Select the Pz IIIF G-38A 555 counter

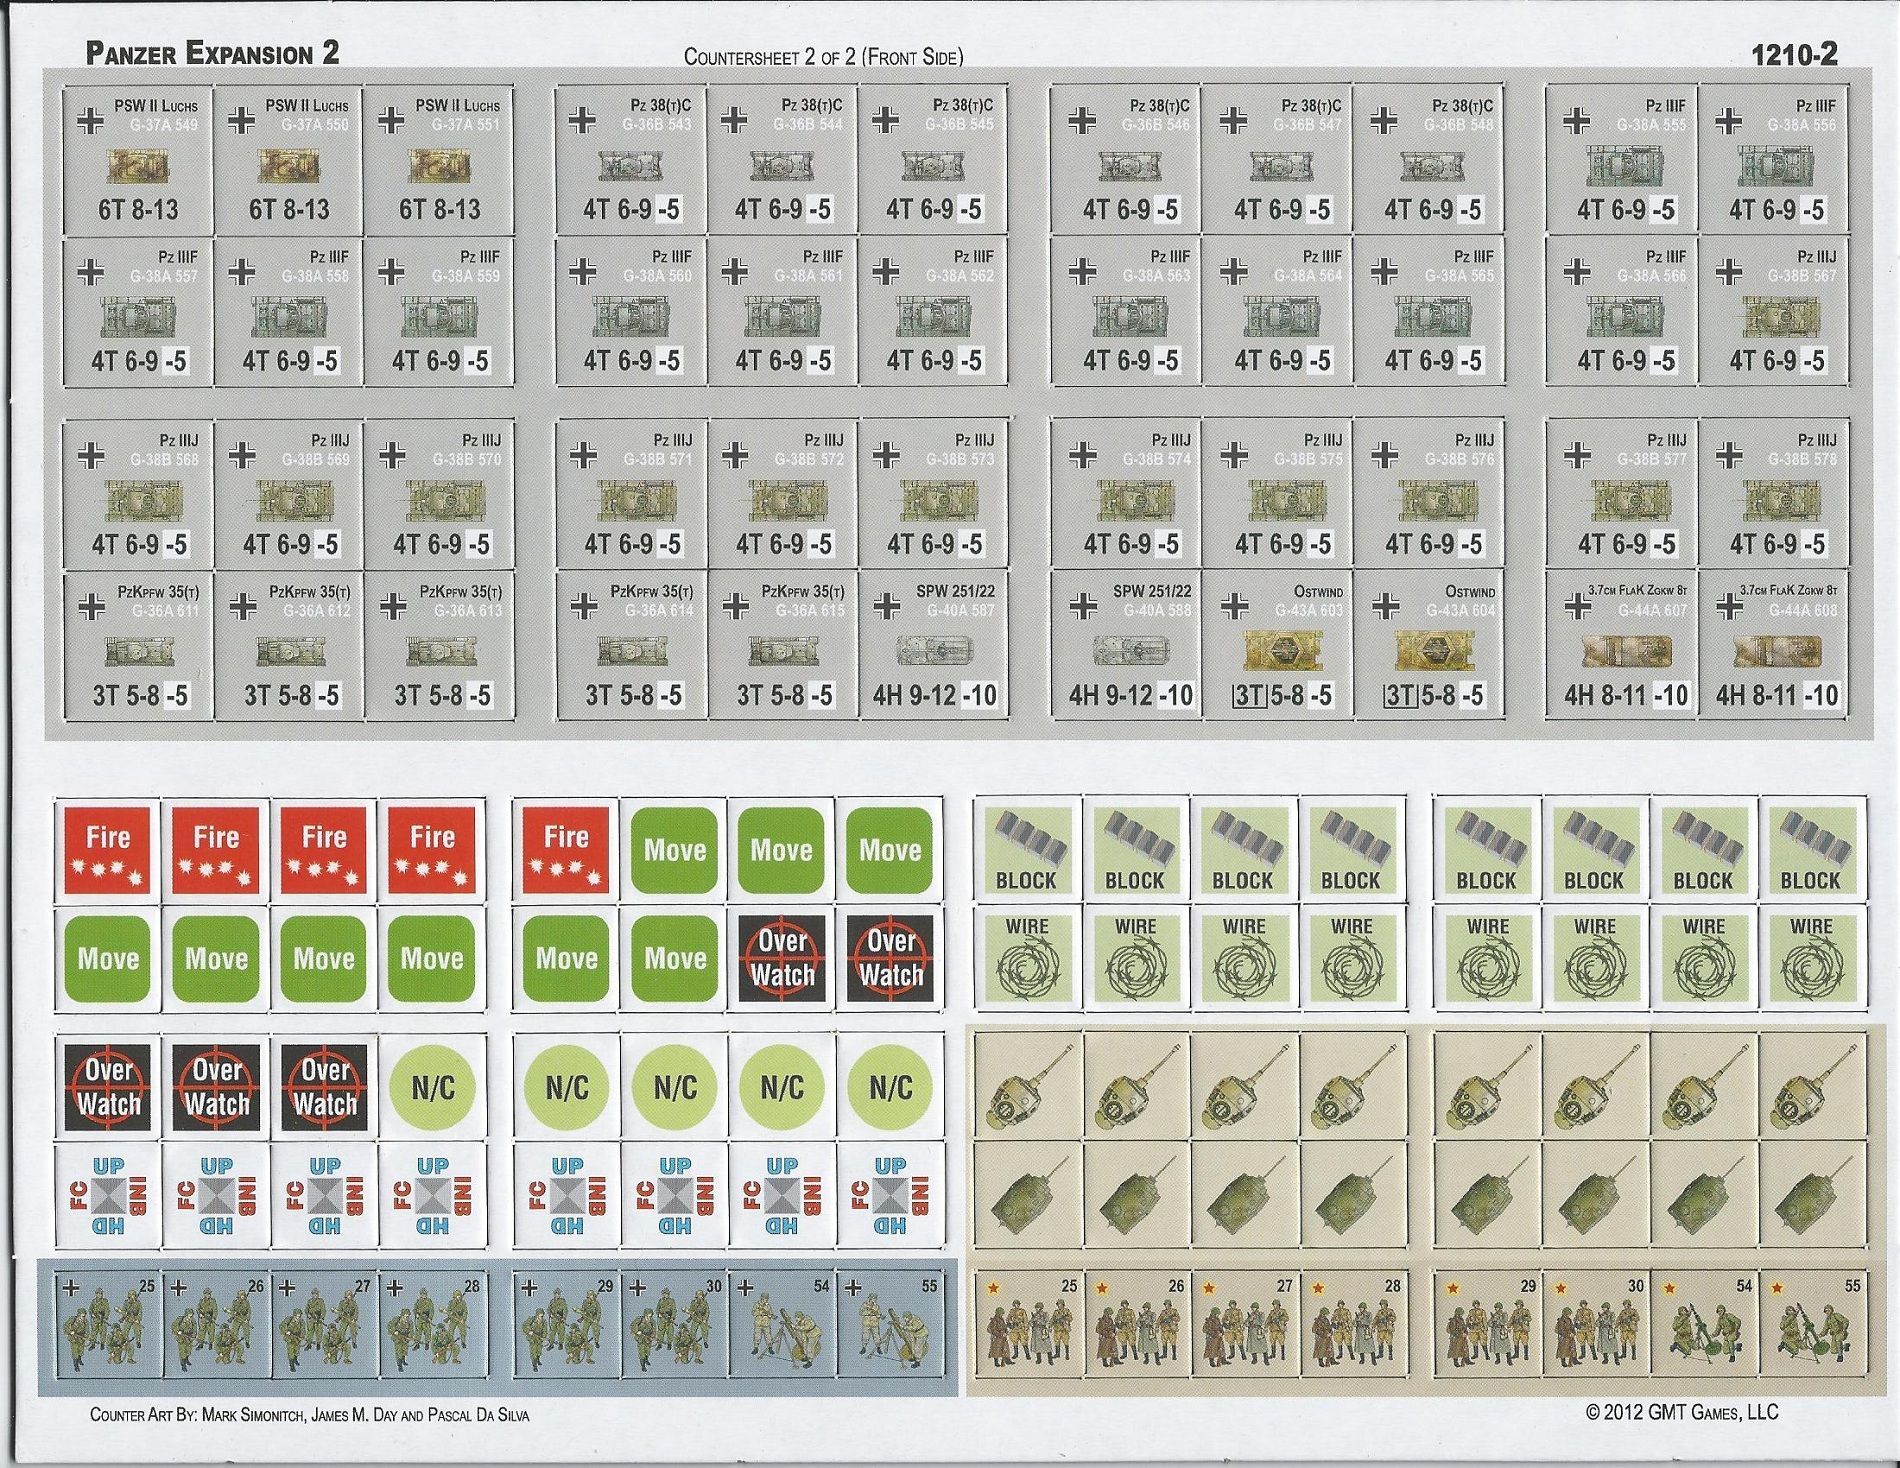(1624, 160)
